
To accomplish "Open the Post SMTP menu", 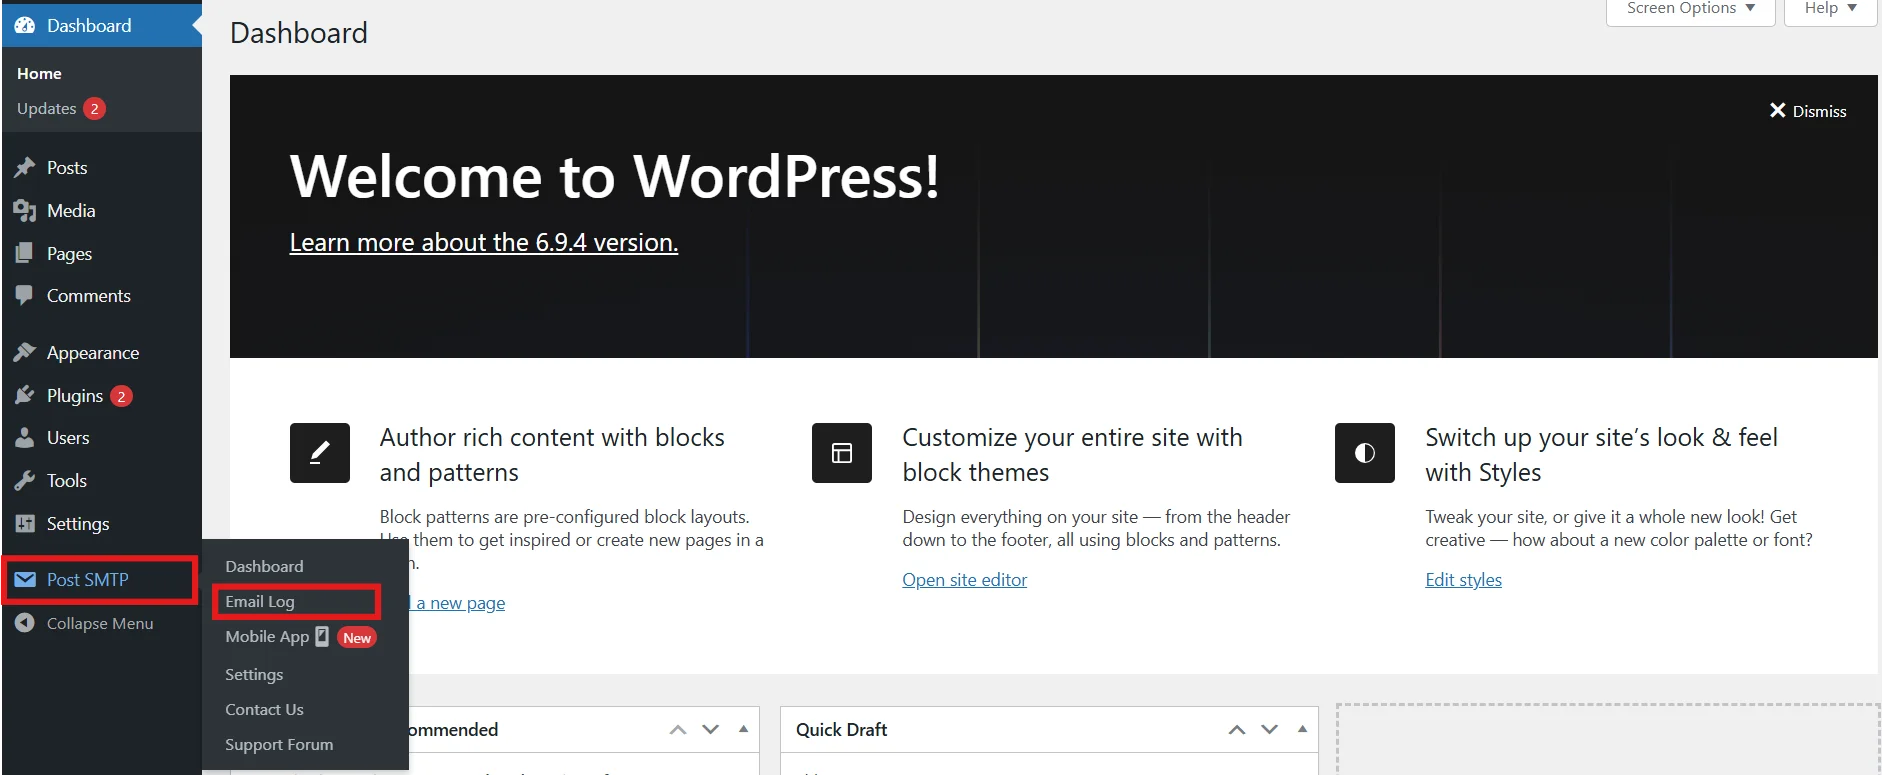I will coord(102,580).
